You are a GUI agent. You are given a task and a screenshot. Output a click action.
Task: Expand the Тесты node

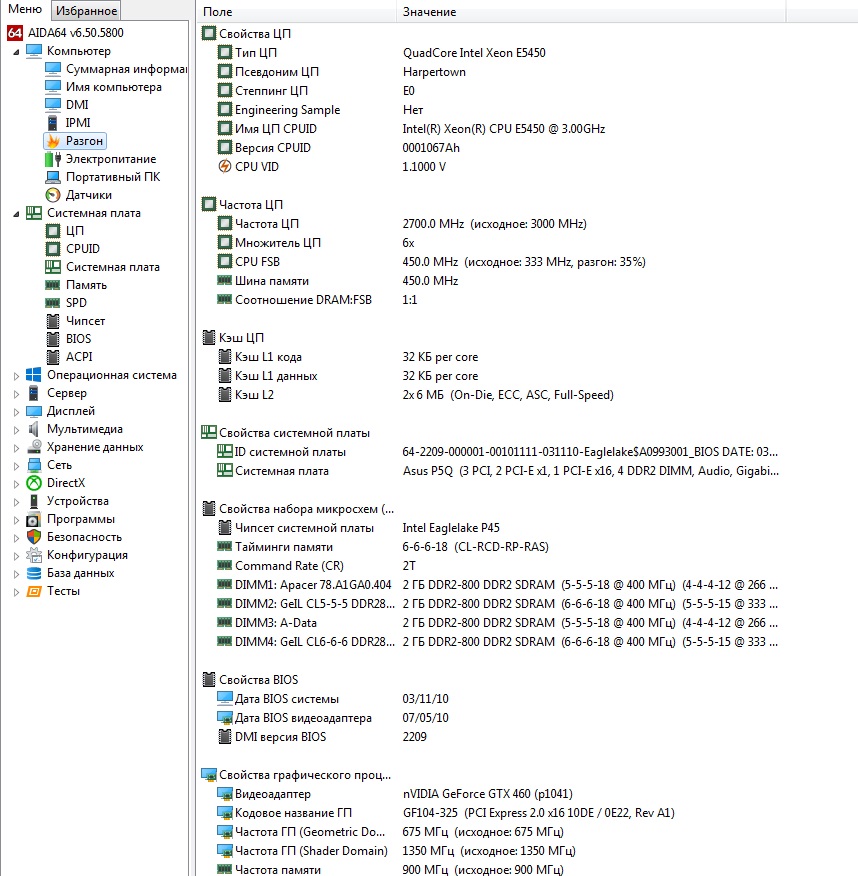(16, 592)
